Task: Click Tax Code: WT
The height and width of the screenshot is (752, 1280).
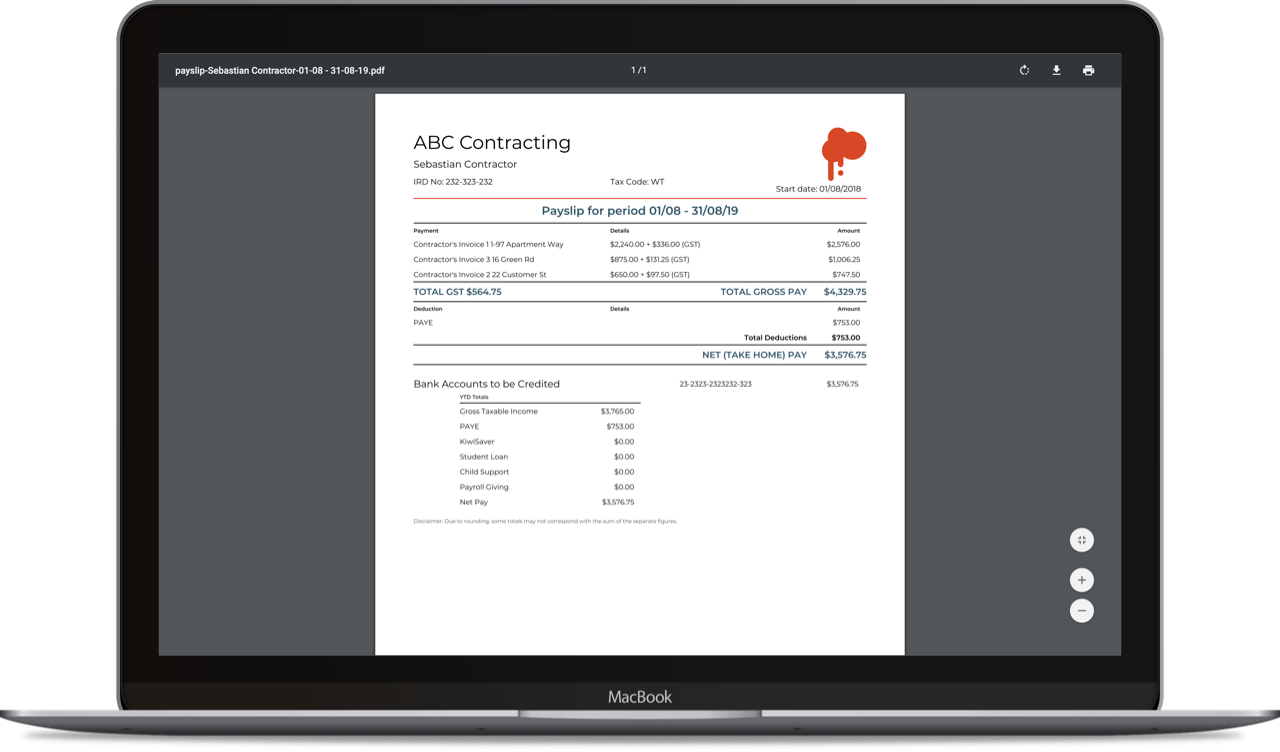Action: pos(637,182)
